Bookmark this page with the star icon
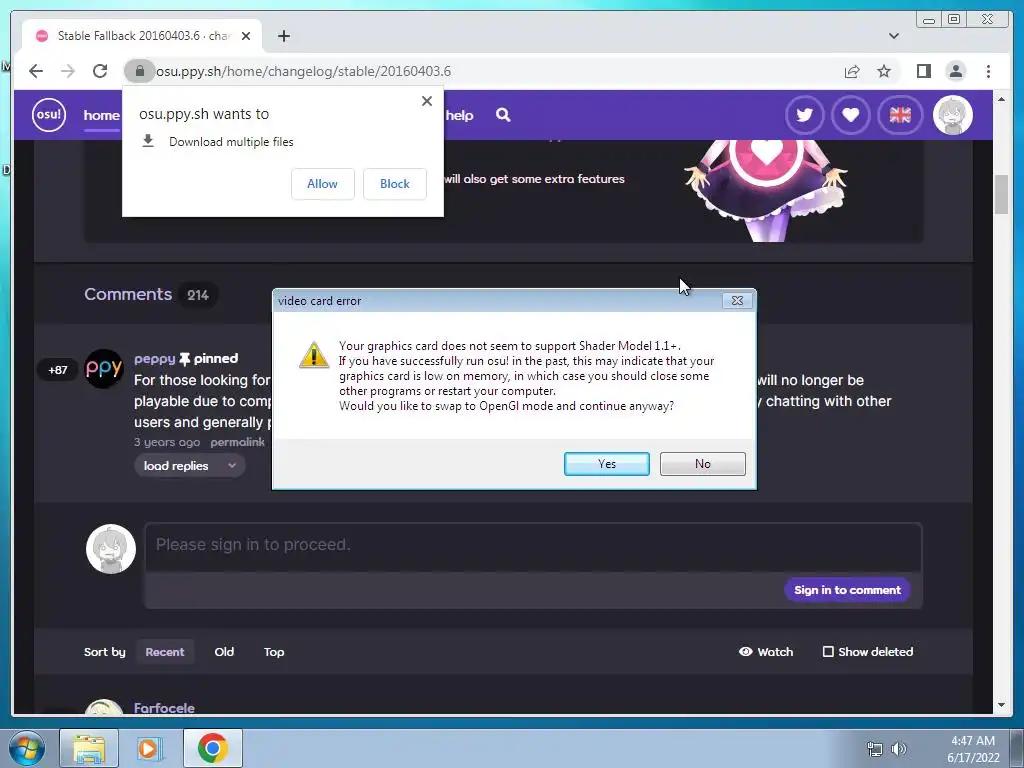Viewport: 1024px width, 768px height. pos(884,71)
